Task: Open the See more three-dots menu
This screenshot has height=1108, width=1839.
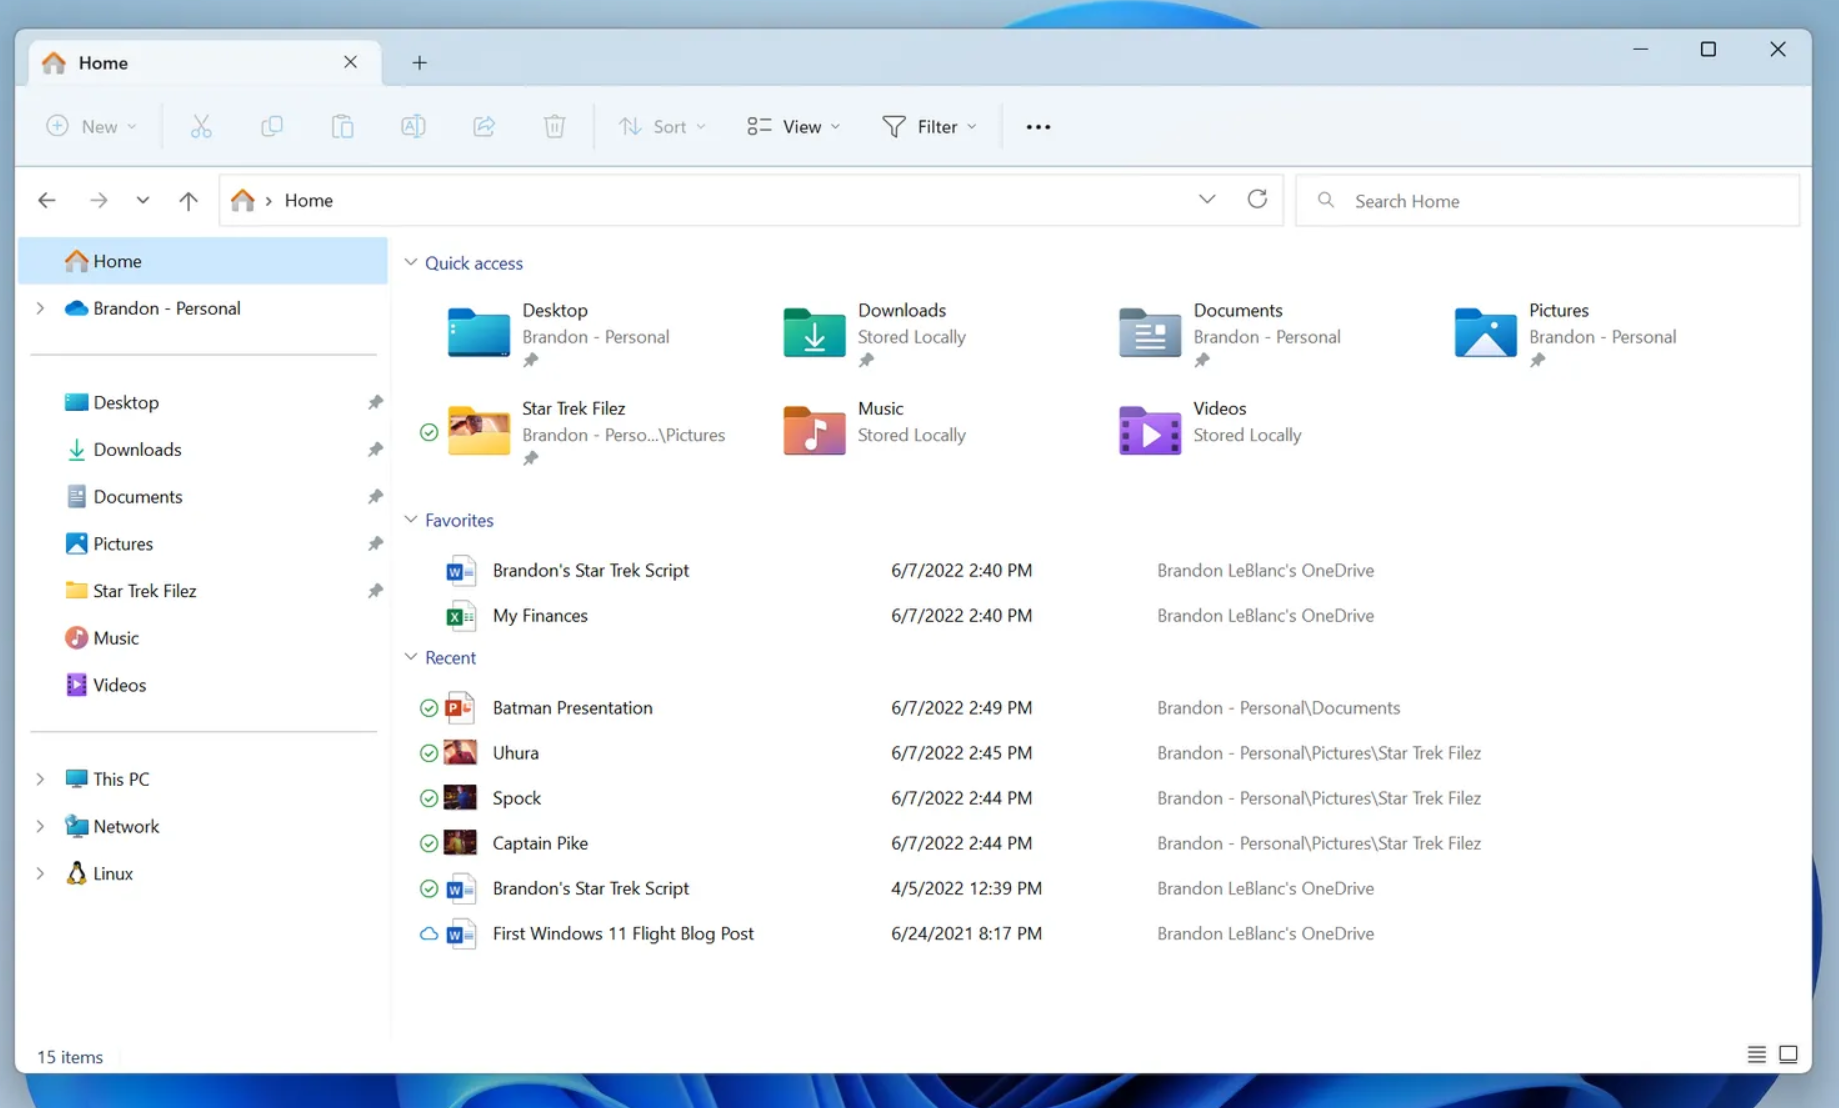Action: [1038, 127]
